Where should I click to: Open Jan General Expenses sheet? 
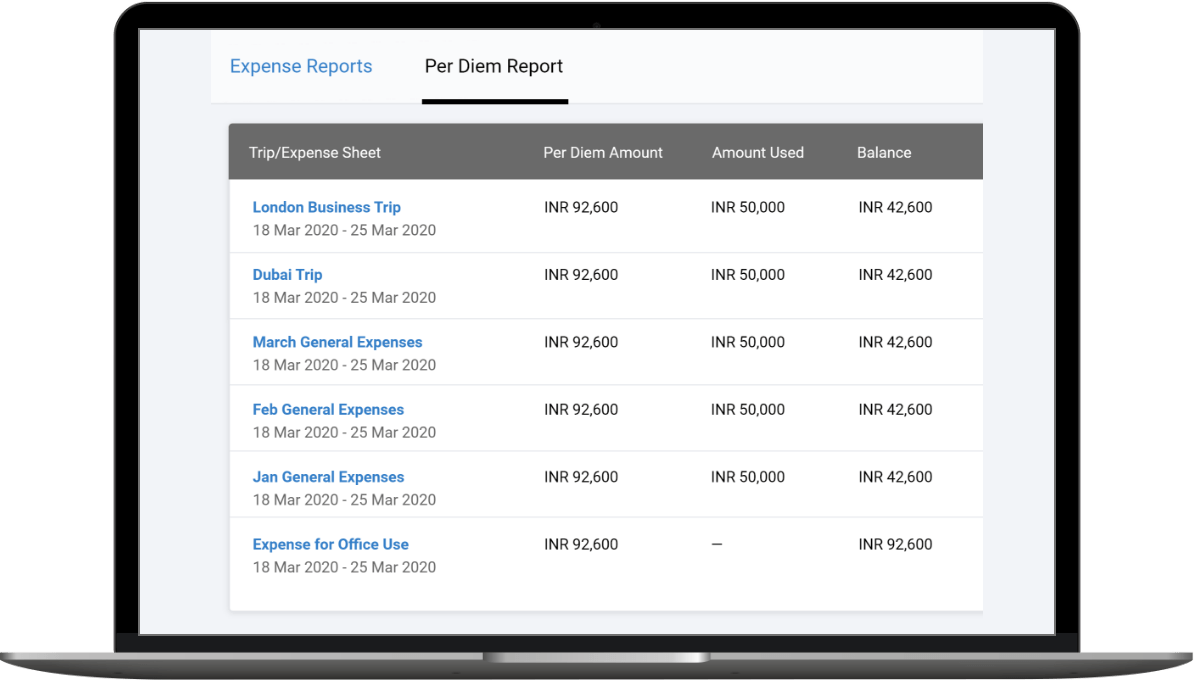(x=328, y=477)
